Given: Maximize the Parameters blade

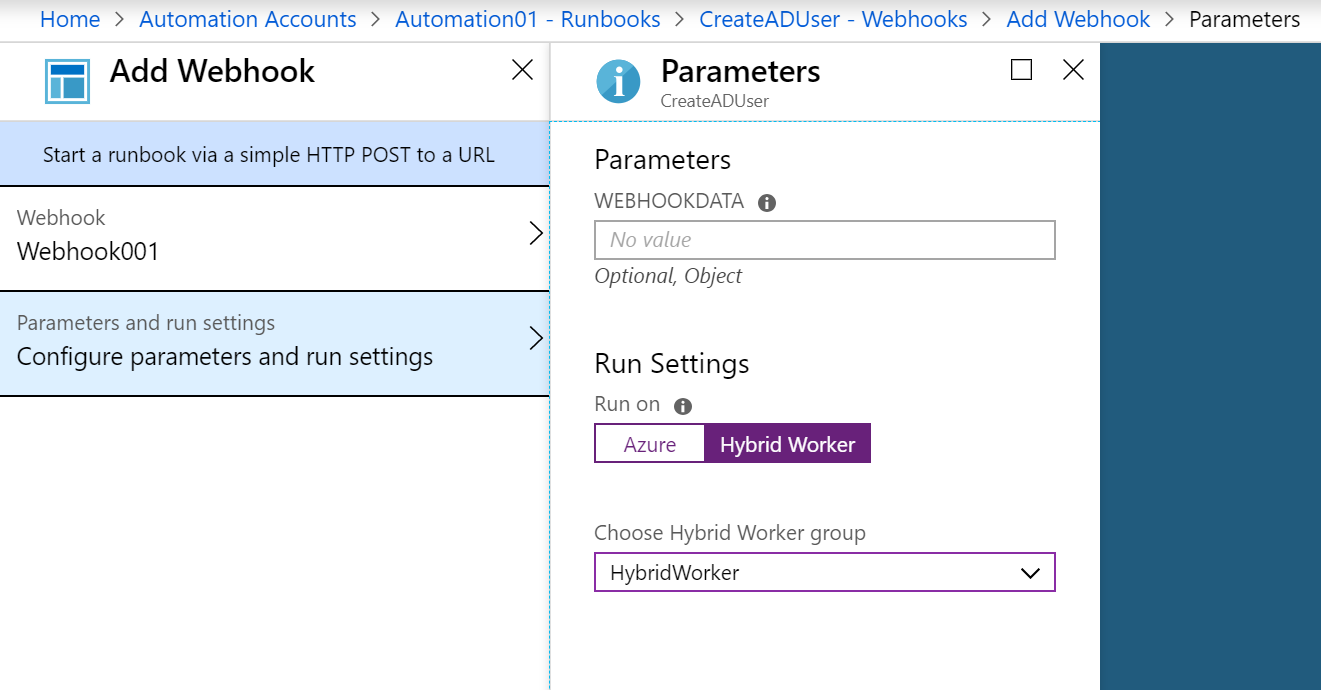Looking at the screenshot, I should coord(1021,69).
